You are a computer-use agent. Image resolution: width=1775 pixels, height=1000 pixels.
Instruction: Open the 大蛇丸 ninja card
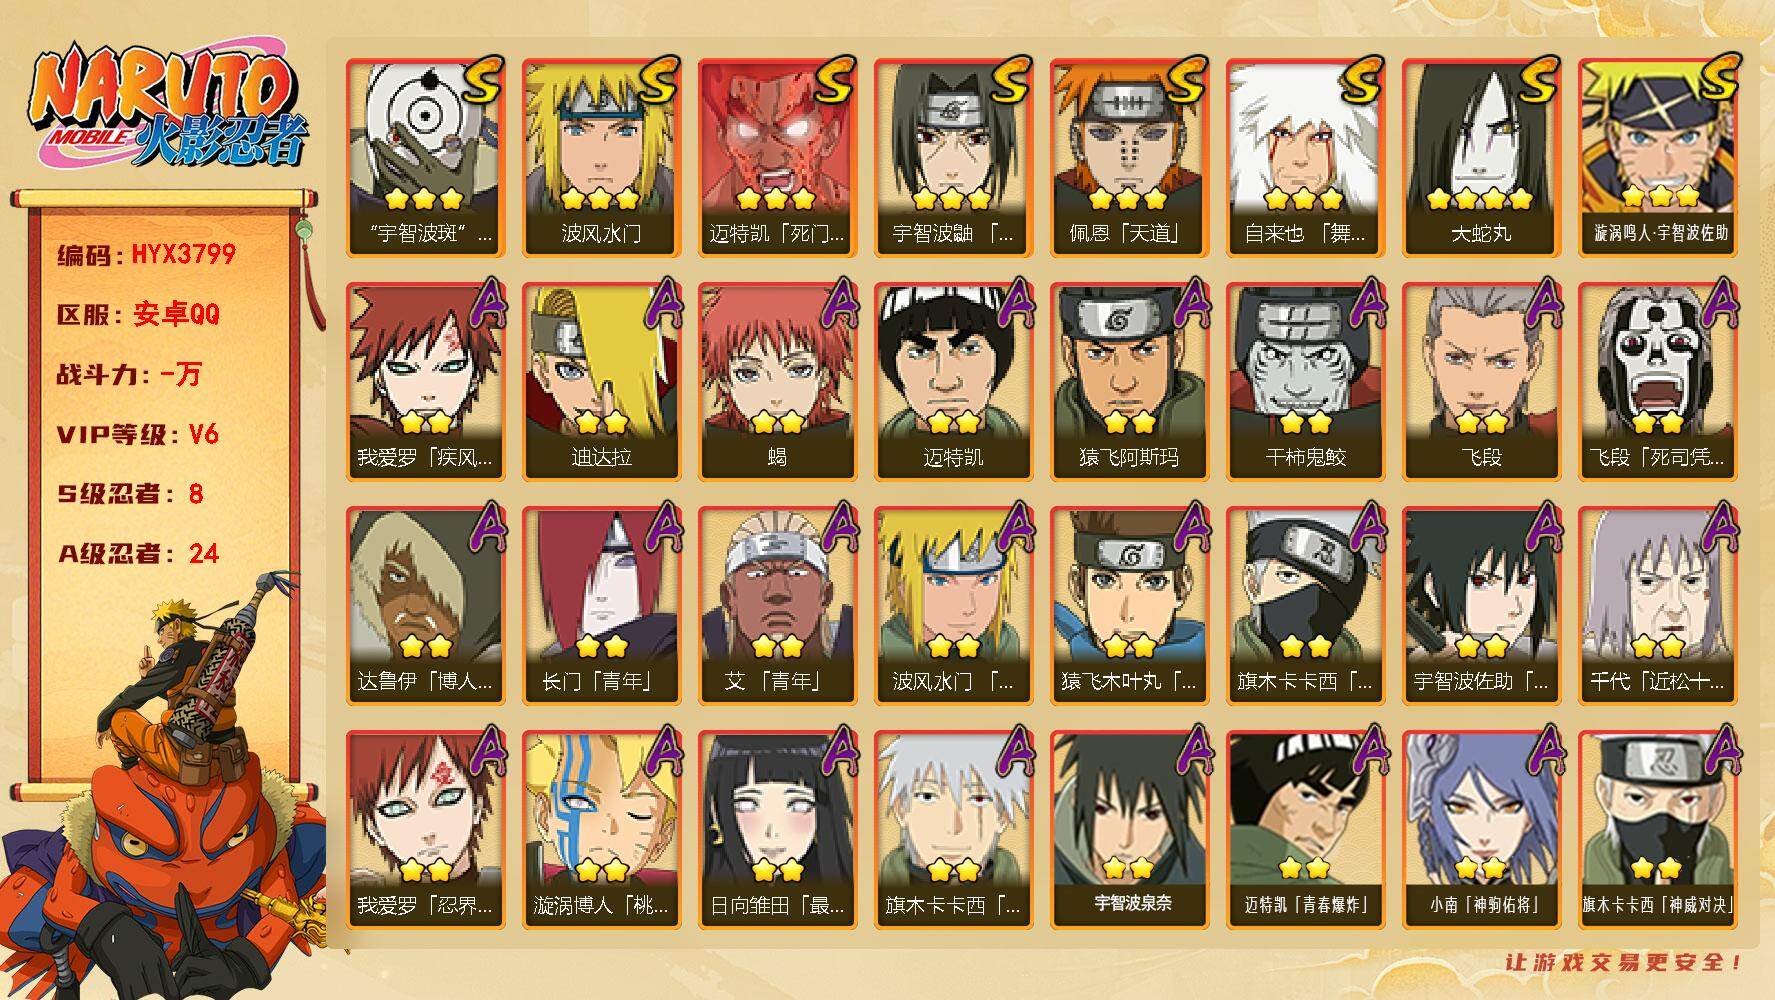[1481, 158]
